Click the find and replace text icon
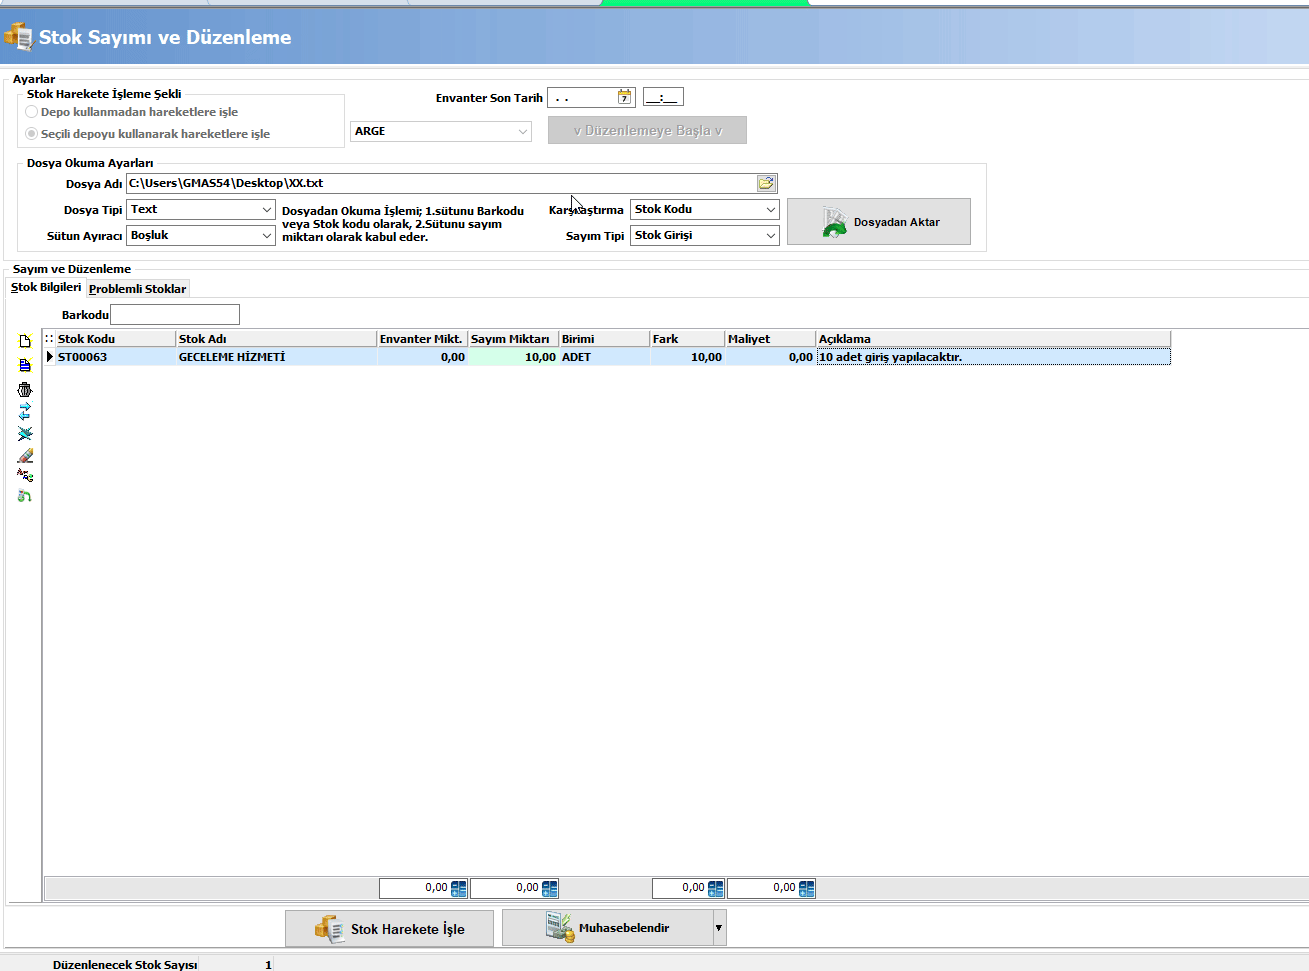Screen dimensions: 1309x971 [x=25, y=475]
